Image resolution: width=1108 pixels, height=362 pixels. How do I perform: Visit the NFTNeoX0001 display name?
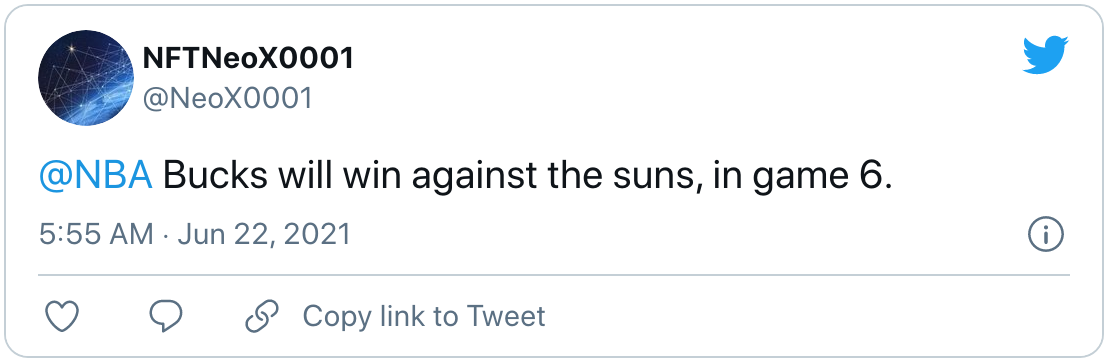click(x=248, y=59)
